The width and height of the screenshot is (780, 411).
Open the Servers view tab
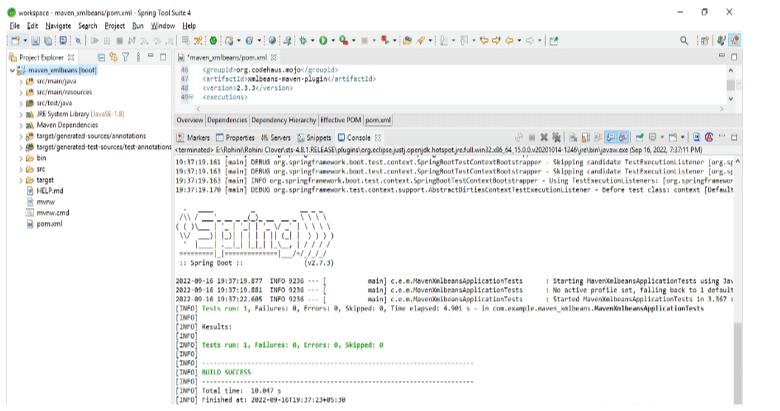point(276,138)
